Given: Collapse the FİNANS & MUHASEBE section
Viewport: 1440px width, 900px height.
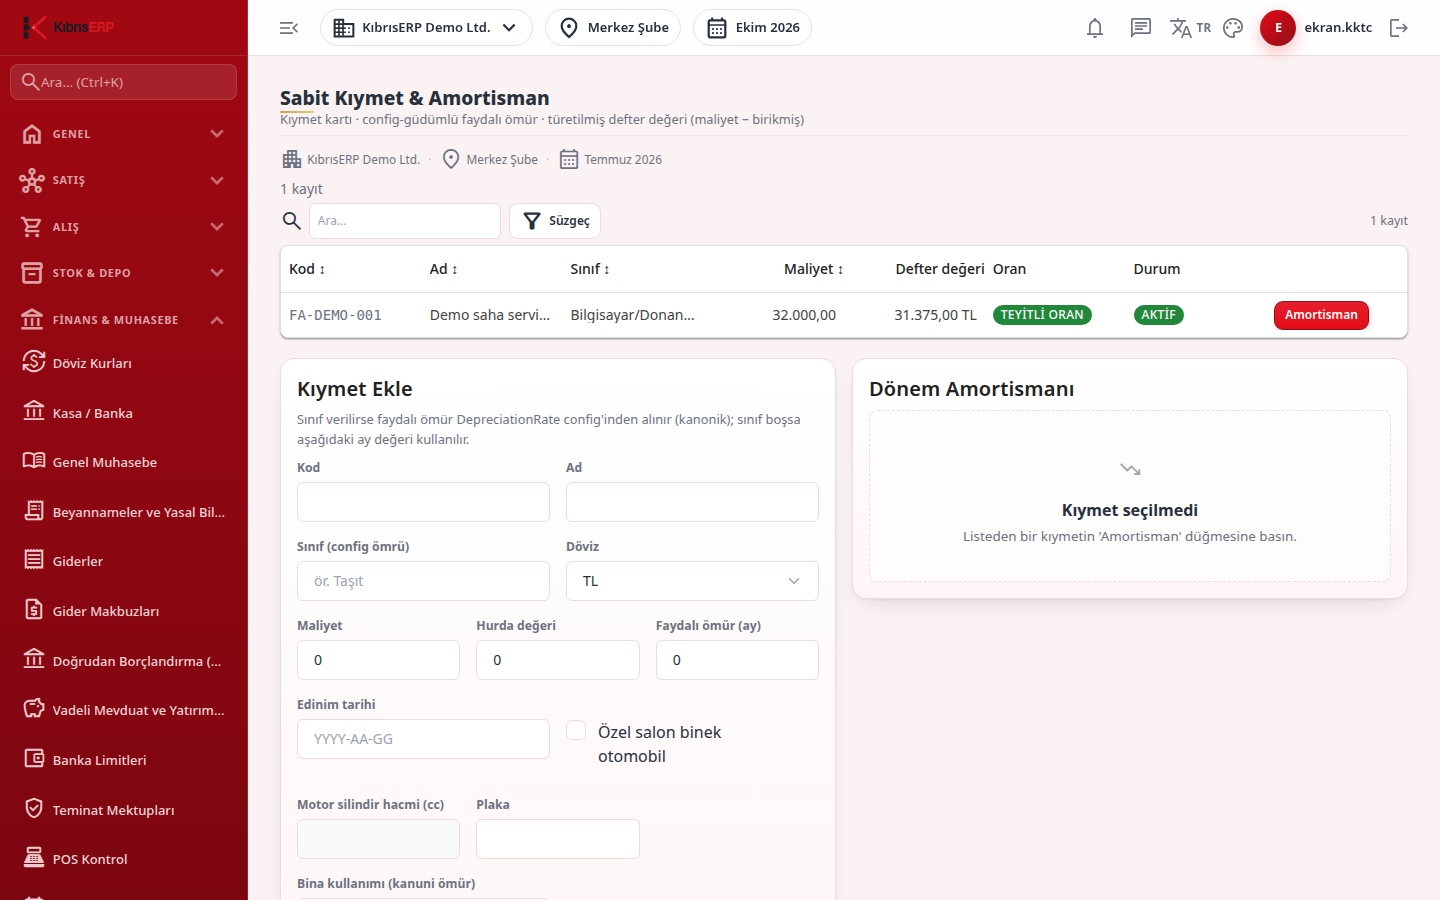Looking at the screenshot, I should (x=124, y=320).
